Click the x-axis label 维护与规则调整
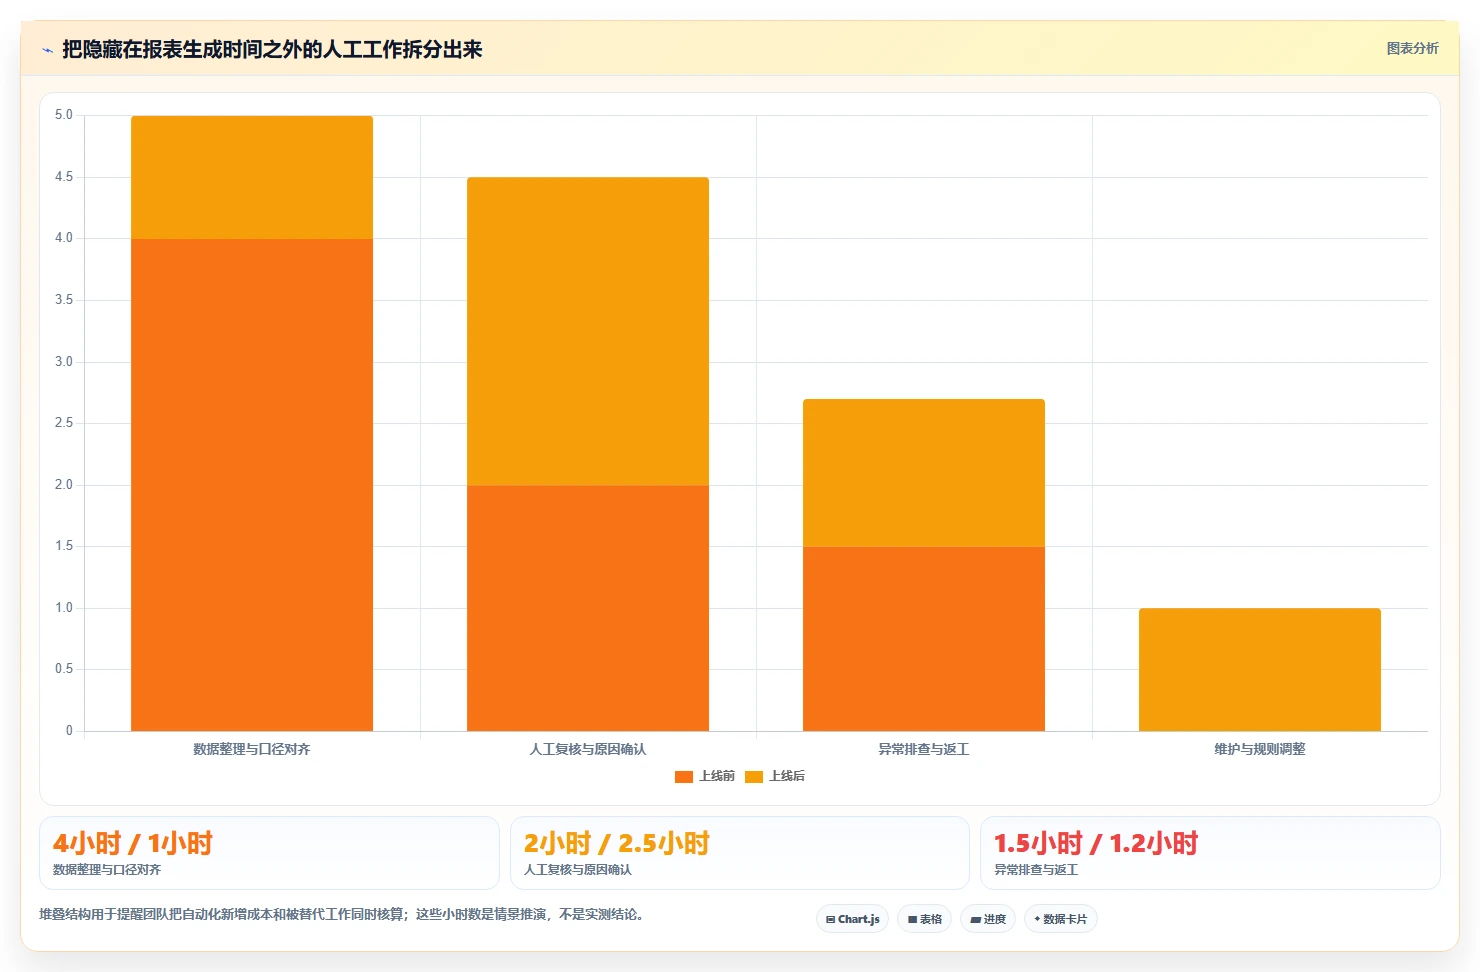This screenshot has width=1480, height=972. coord(1260,749)
